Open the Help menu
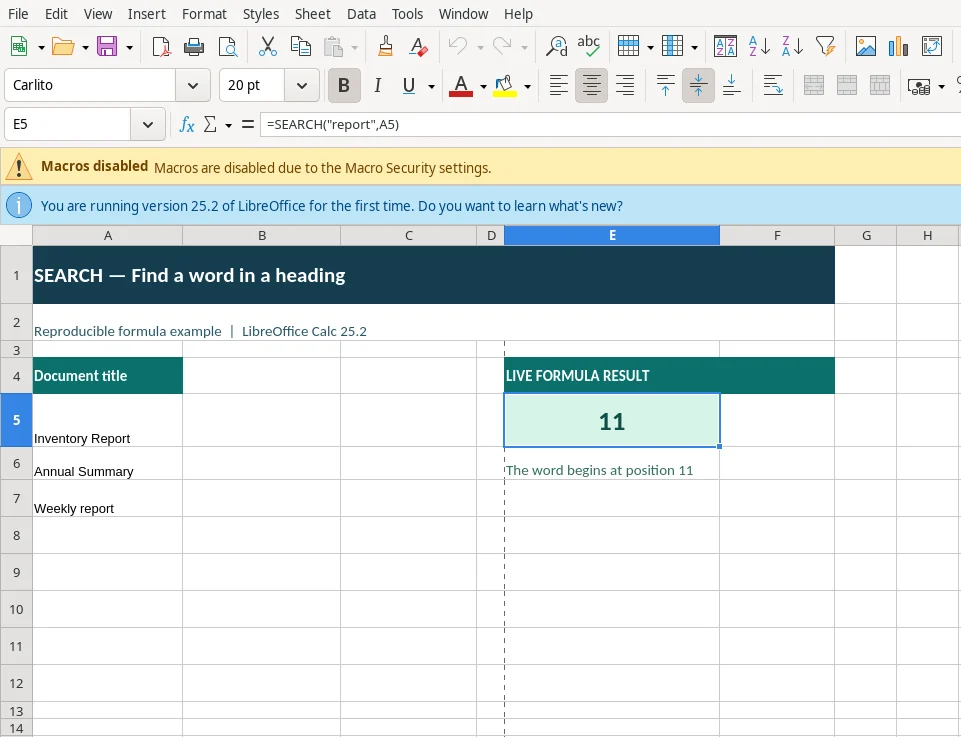The width and height of the screenshot is (961, 737). [x=518, y=13]
